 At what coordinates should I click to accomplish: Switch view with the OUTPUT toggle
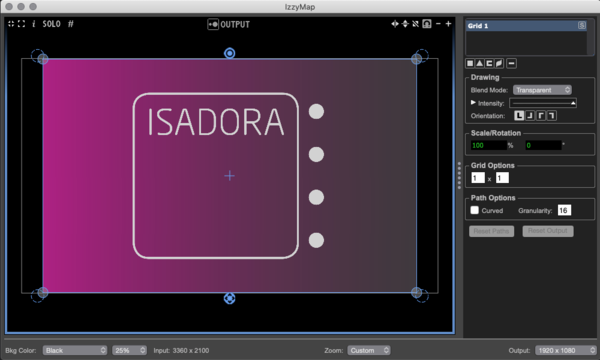point(228,24)
